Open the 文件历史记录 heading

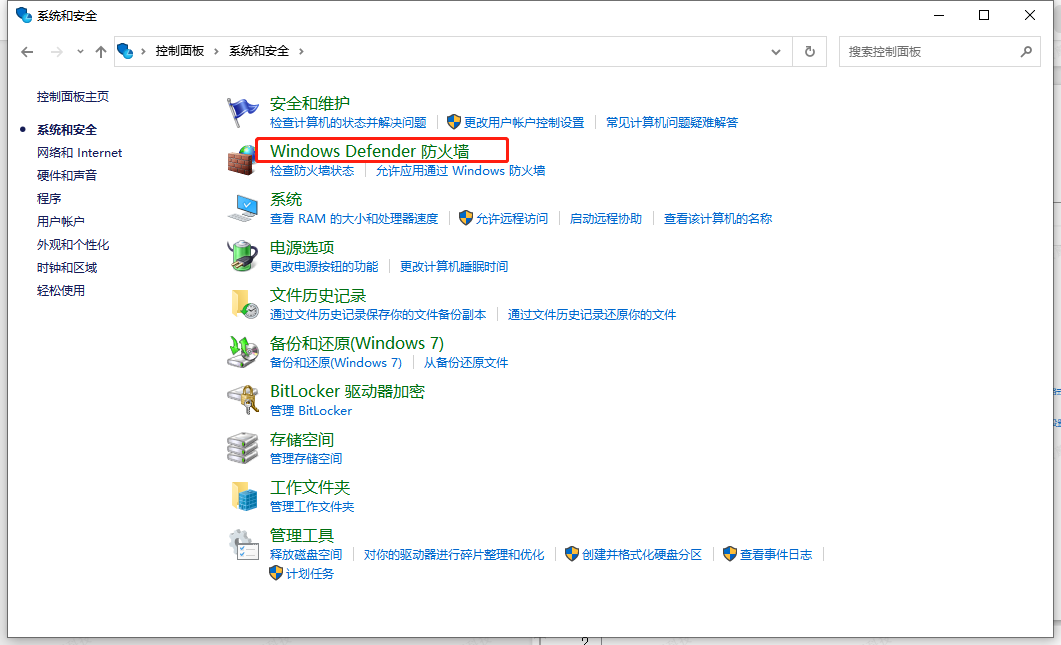[x=318, y=296]
